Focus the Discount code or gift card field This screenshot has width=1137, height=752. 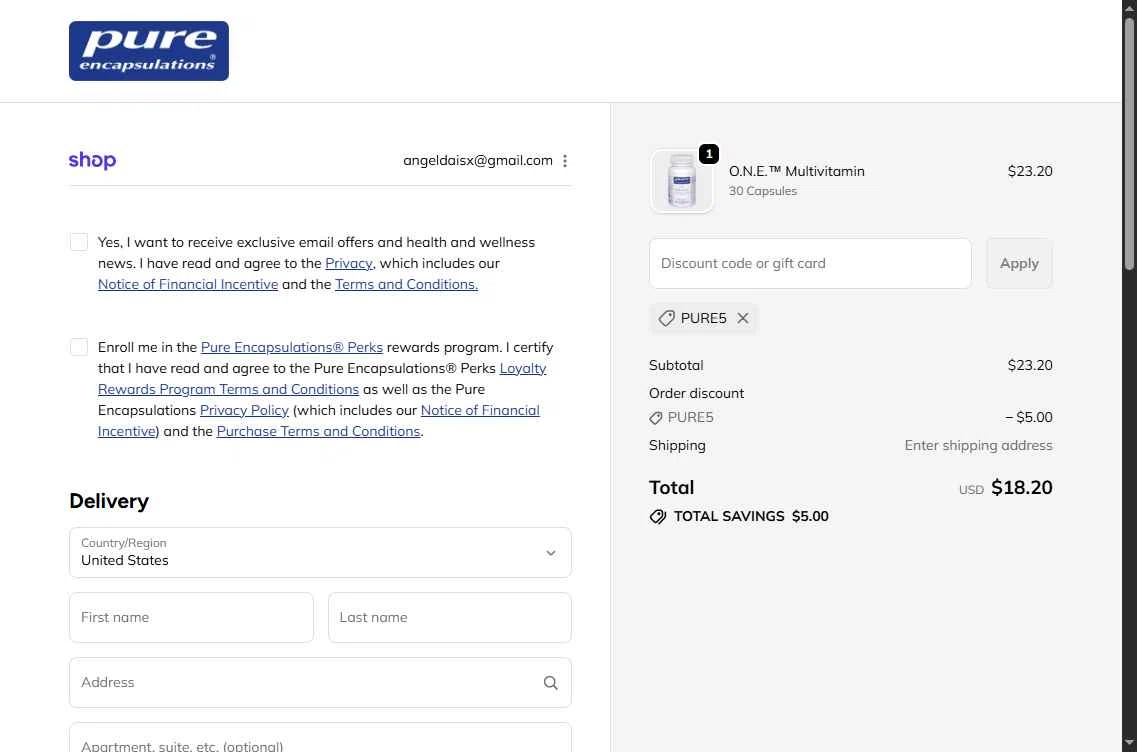tap(810, 263)
